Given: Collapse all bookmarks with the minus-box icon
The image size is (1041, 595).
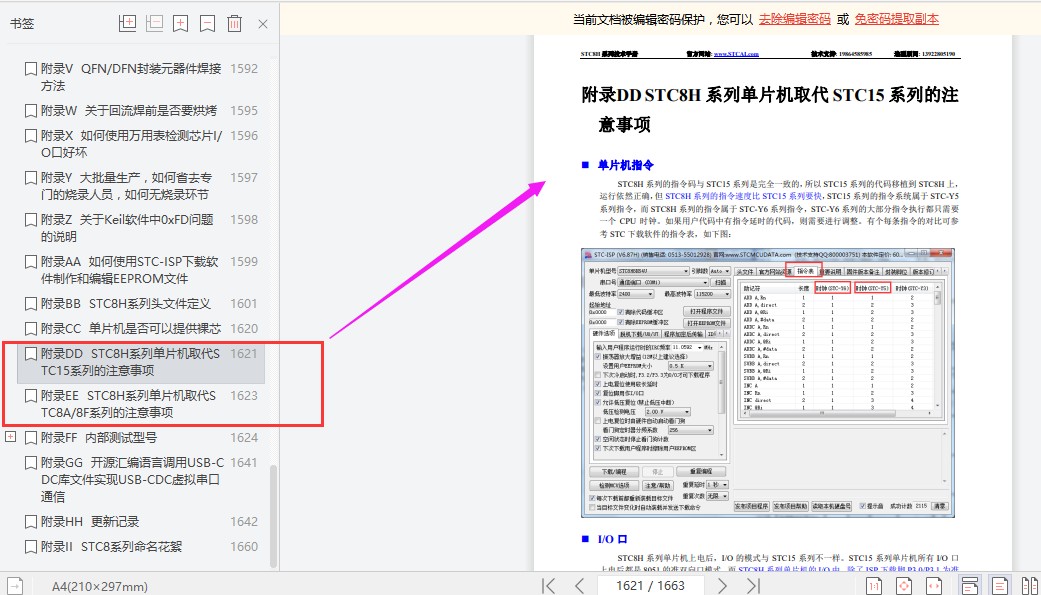Looking at the screenshot, I should pyautogui.click(x=154, y=23).
